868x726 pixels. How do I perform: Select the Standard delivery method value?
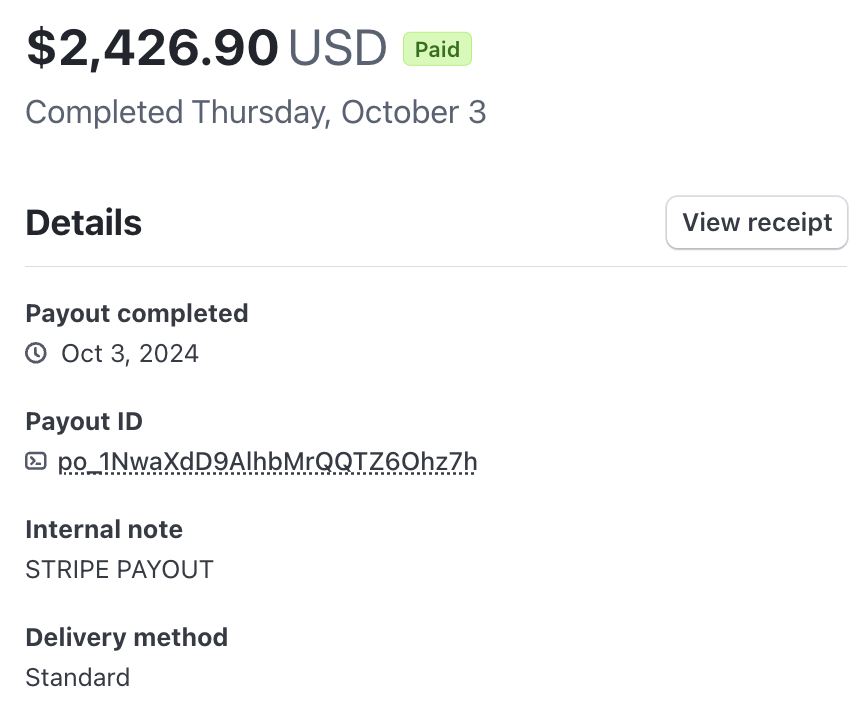(x=77, y=677)
